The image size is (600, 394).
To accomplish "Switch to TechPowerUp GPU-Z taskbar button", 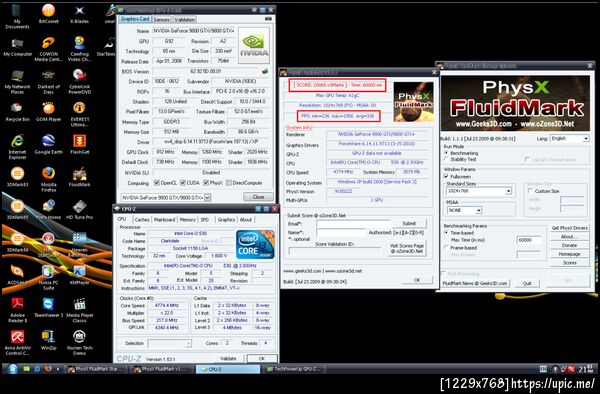I will 293,369.
